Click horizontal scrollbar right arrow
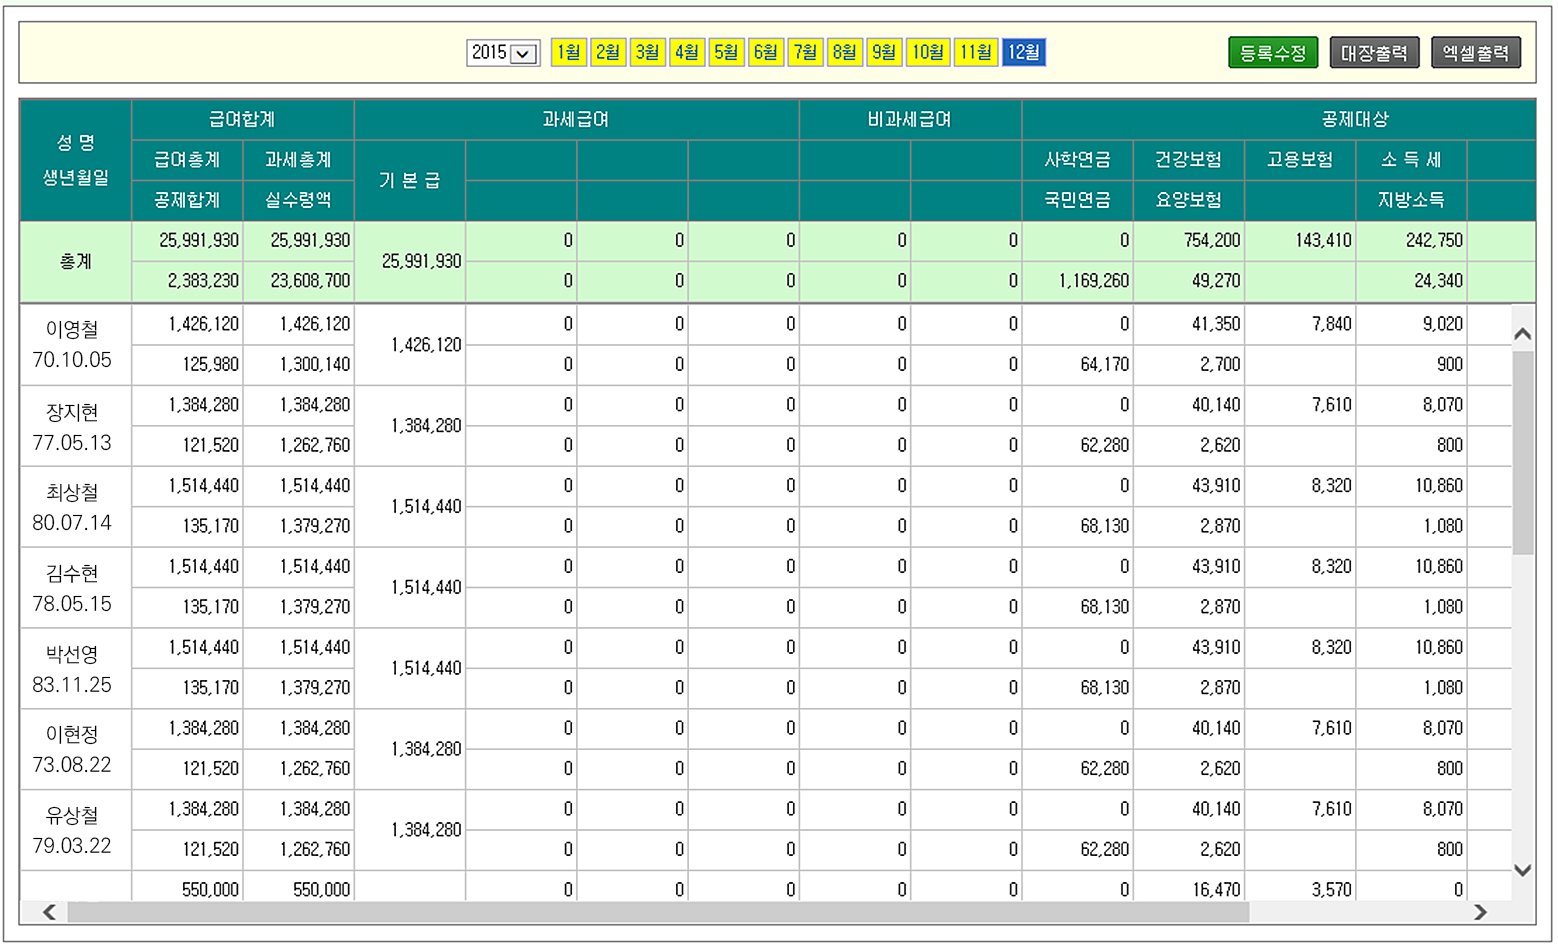The height and width of the screenshot is (945, 1558). coord(1480,912)
